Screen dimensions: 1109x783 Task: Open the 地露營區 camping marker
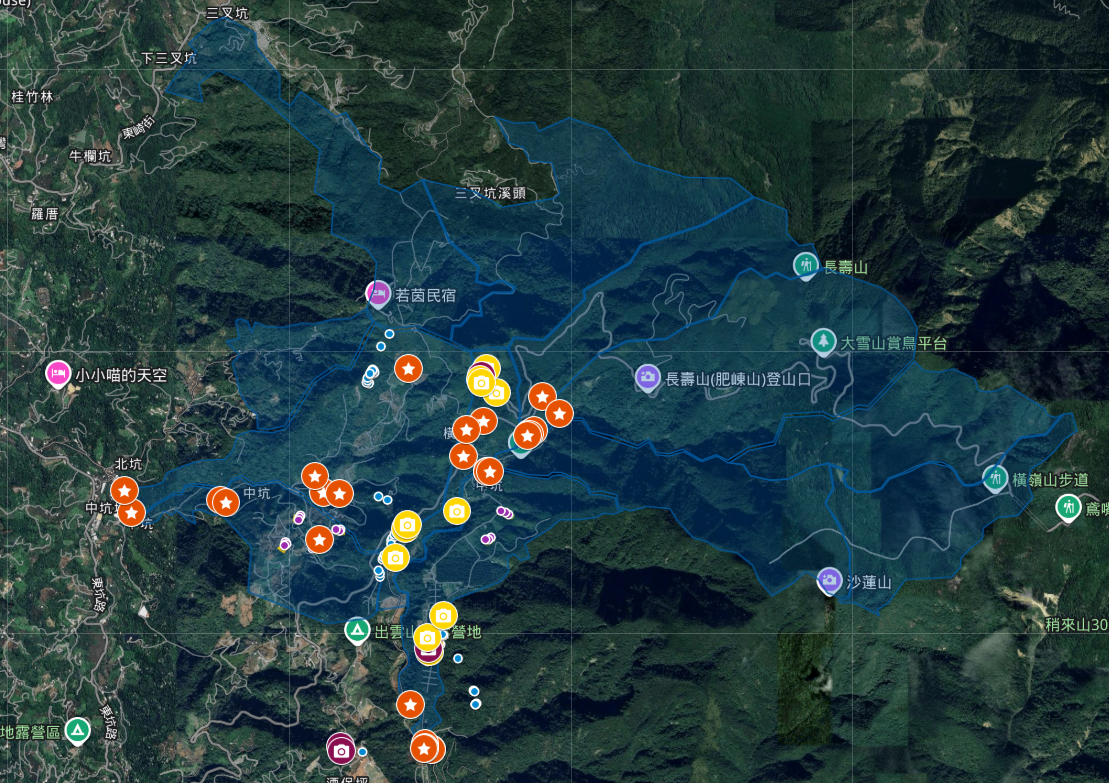77,731
